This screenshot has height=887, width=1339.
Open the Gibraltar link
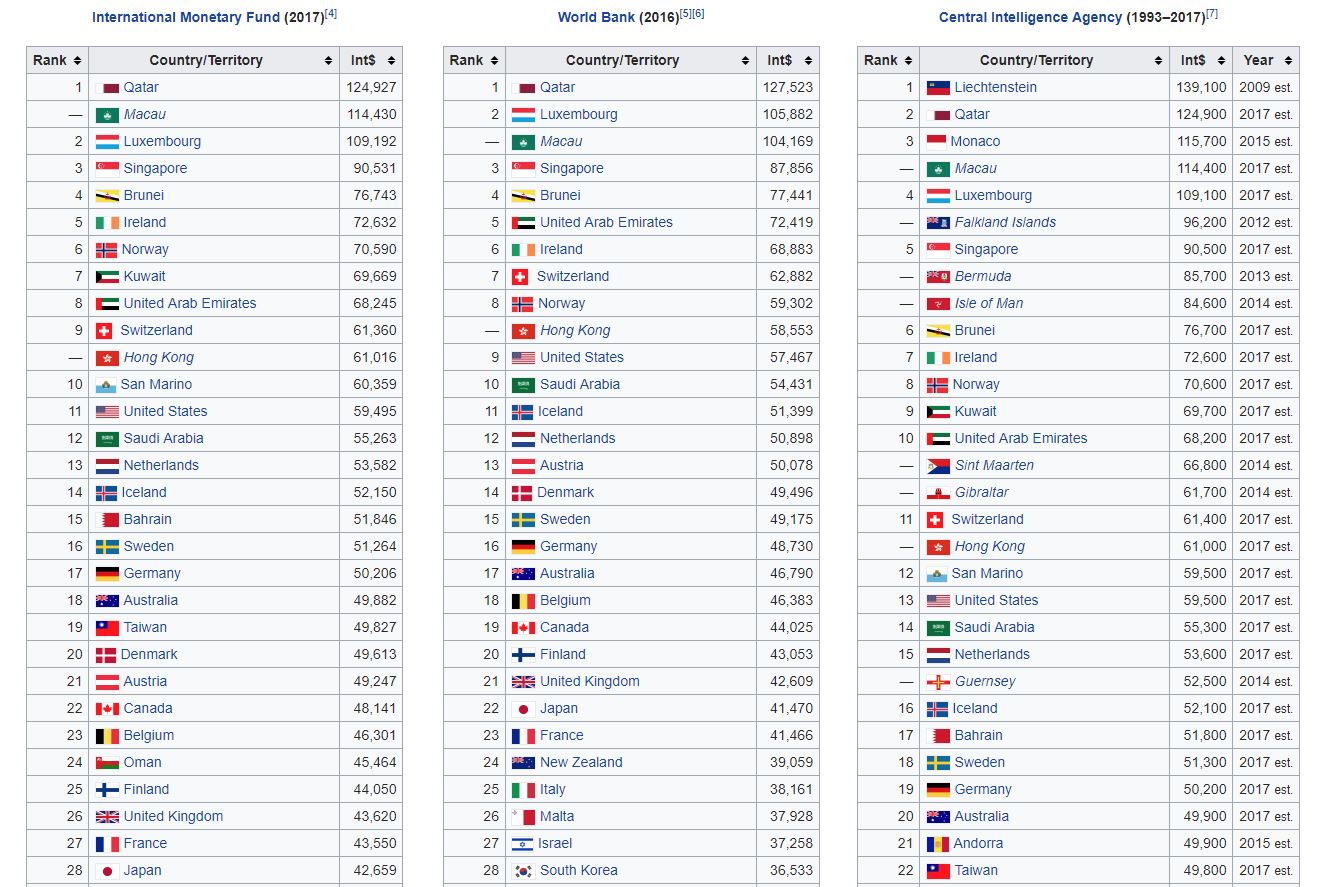[982, 493]
